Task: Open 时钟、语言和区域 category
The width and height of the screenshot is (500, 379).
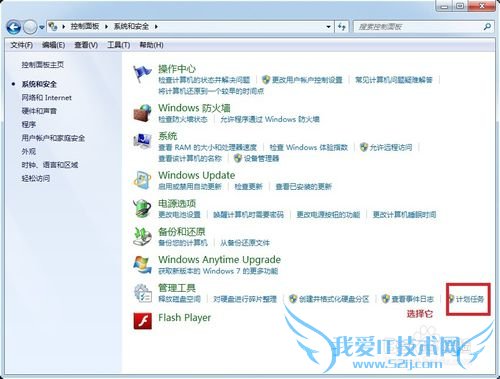Action: tap(50, 165)
